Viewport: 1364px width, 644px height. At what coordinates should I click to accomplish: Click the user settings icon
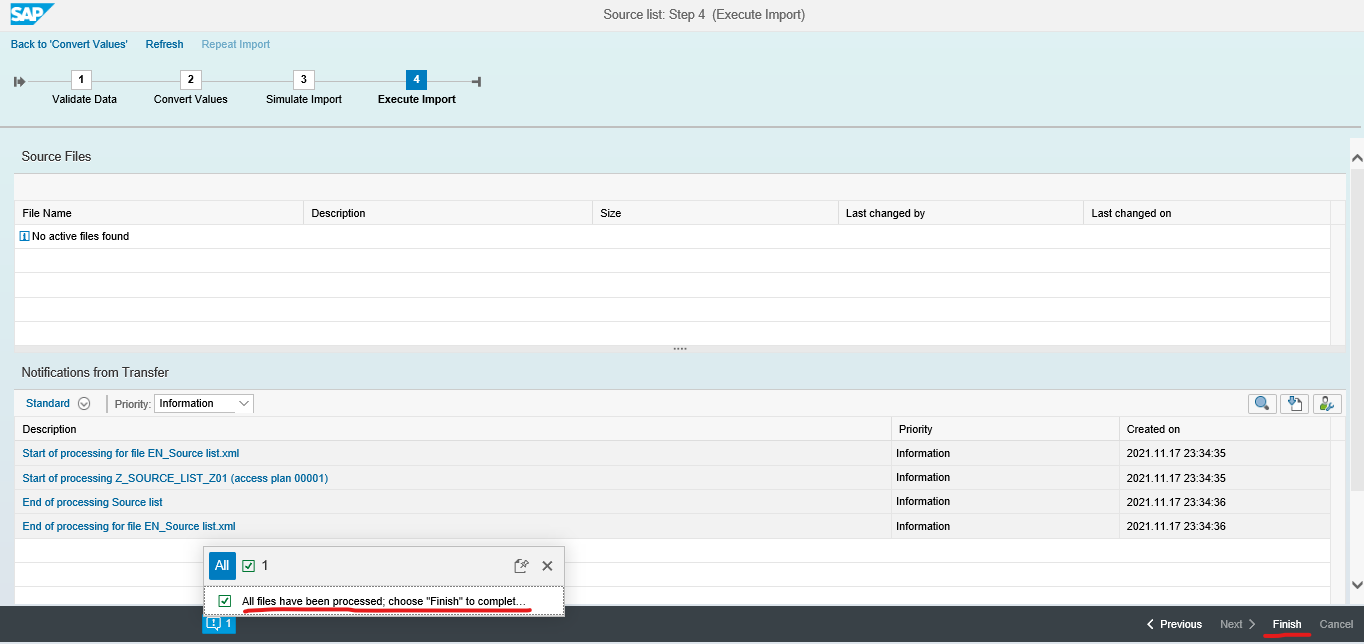[1326, 403]
